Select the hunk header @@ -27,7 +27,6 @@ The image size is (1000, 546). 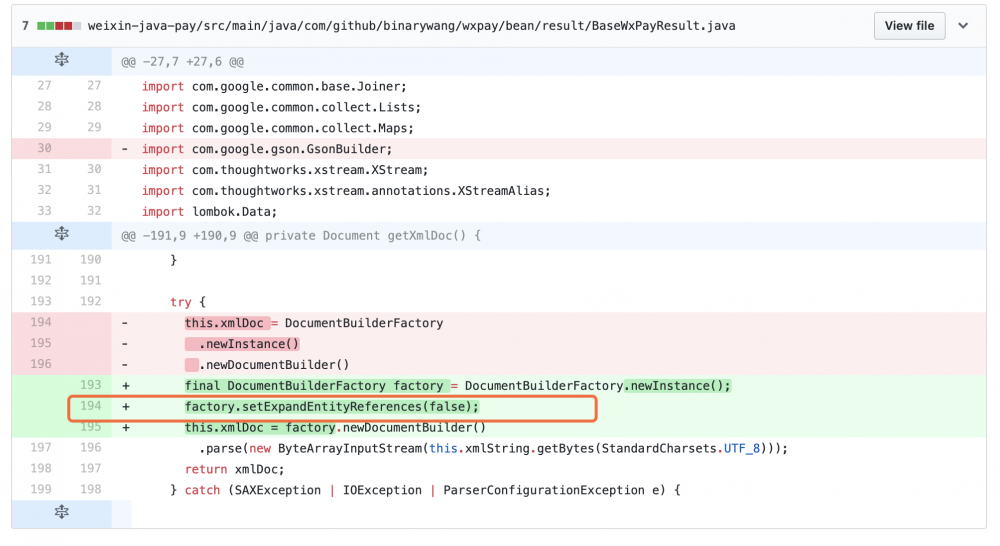coord(182,62)
